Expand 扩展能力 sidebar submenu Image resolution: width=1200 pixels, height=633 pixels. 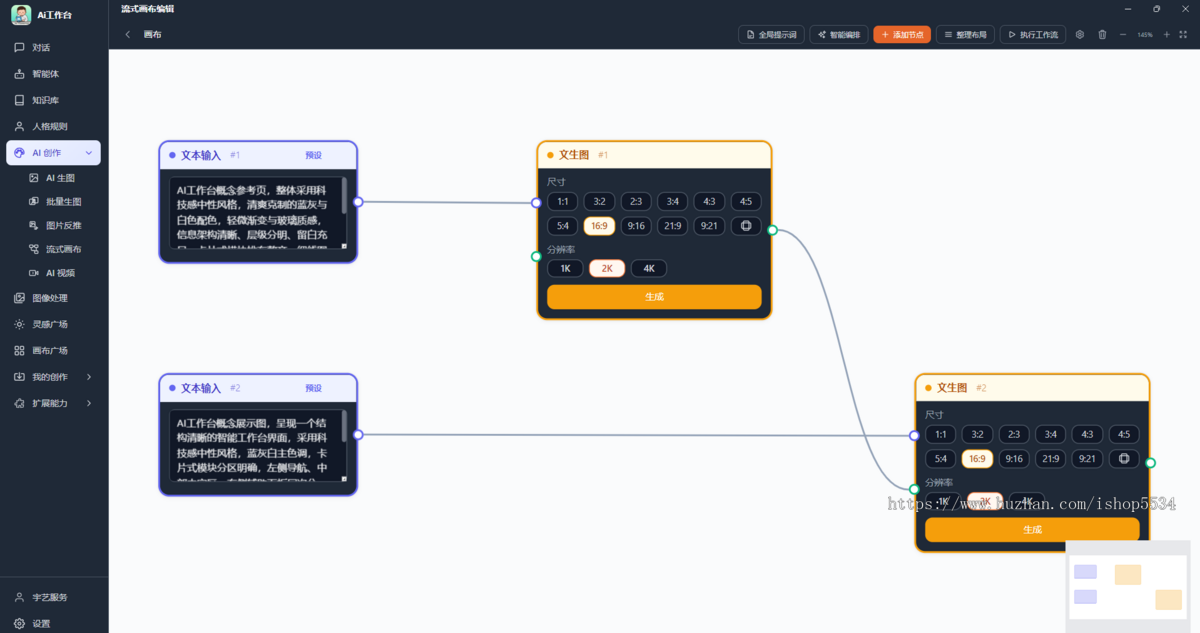pos(89,403)
